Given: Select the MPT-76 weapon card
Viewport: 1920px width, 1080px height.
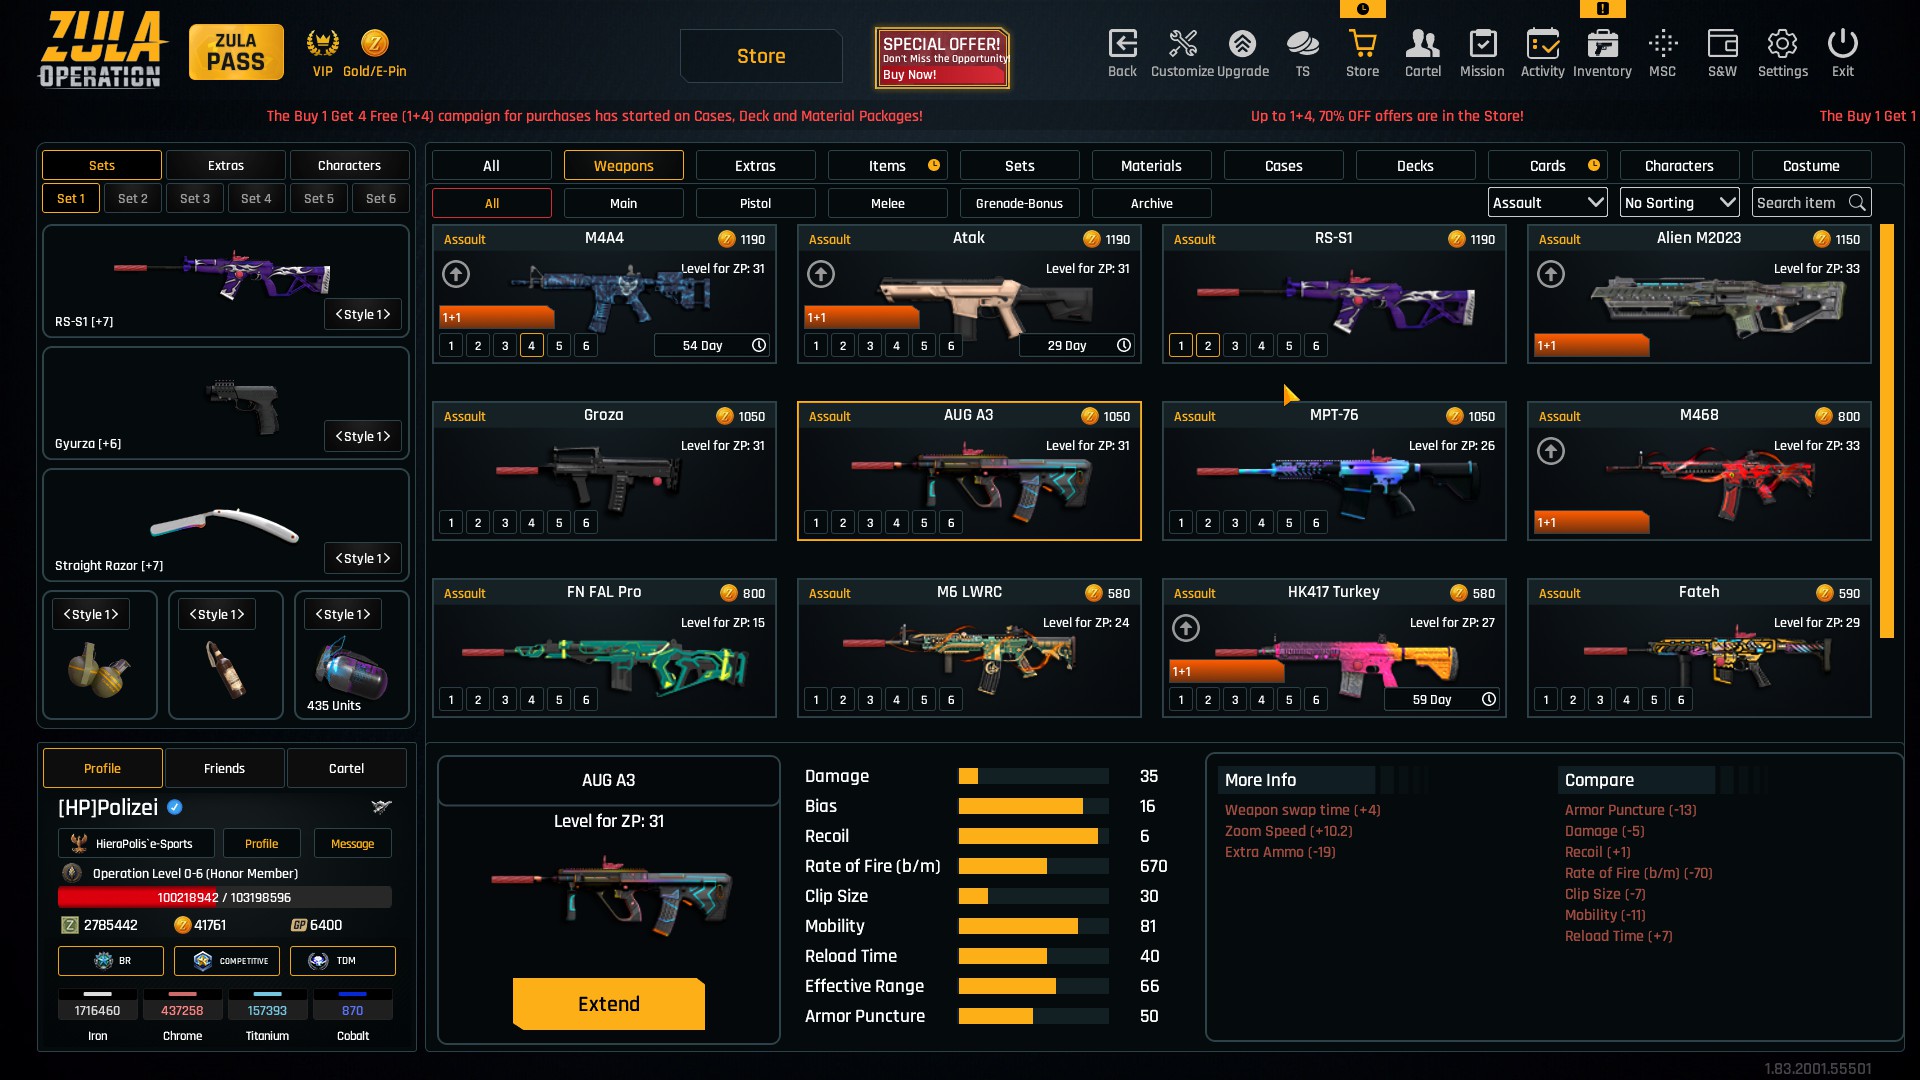Looking at the screenshot, I should [x=1334, y=471].
